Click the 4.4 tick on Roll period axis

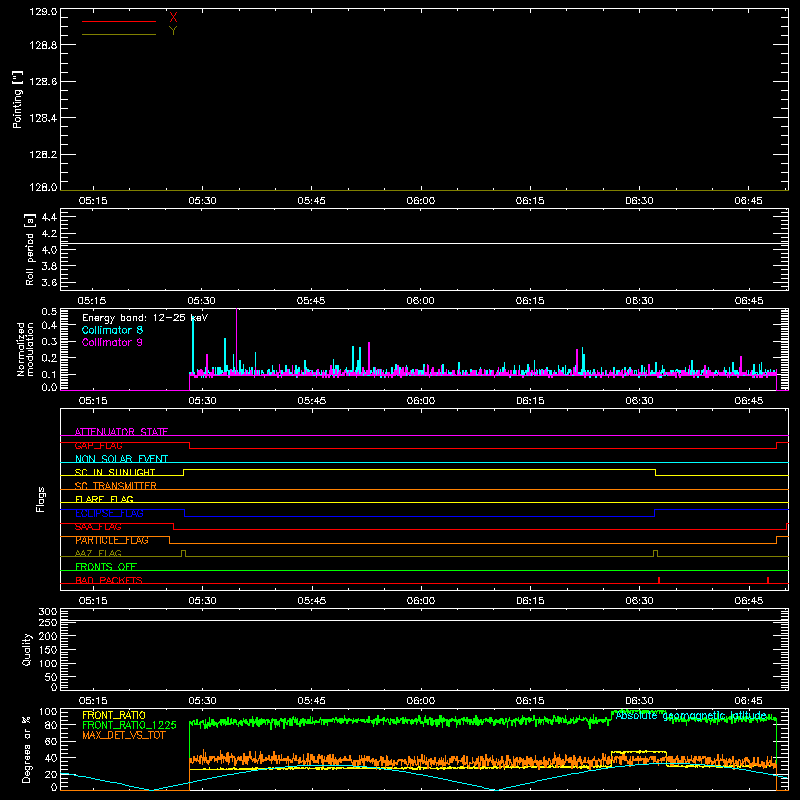[x=49, y=217]
